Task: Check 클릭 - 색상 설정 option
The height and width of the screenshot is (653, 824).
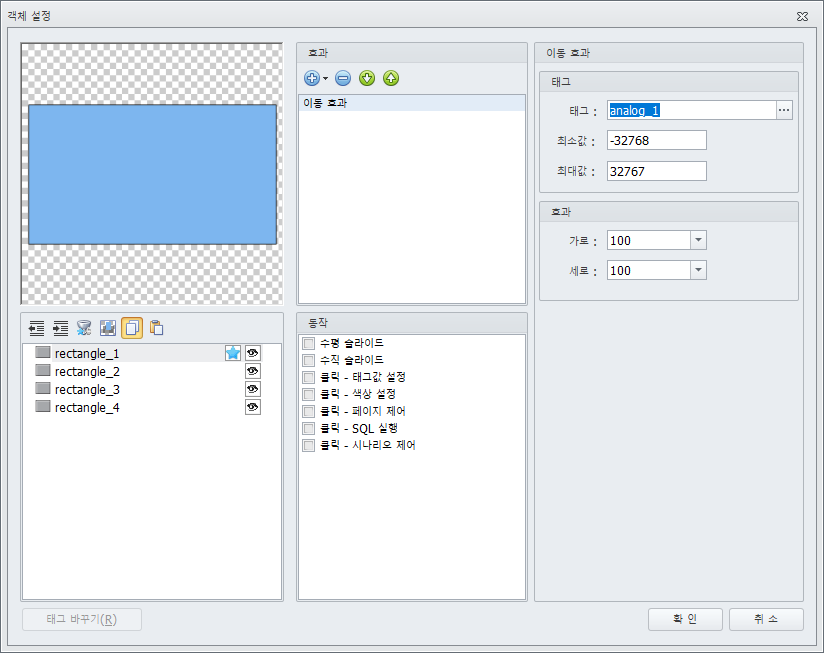Action: [308, 394]
